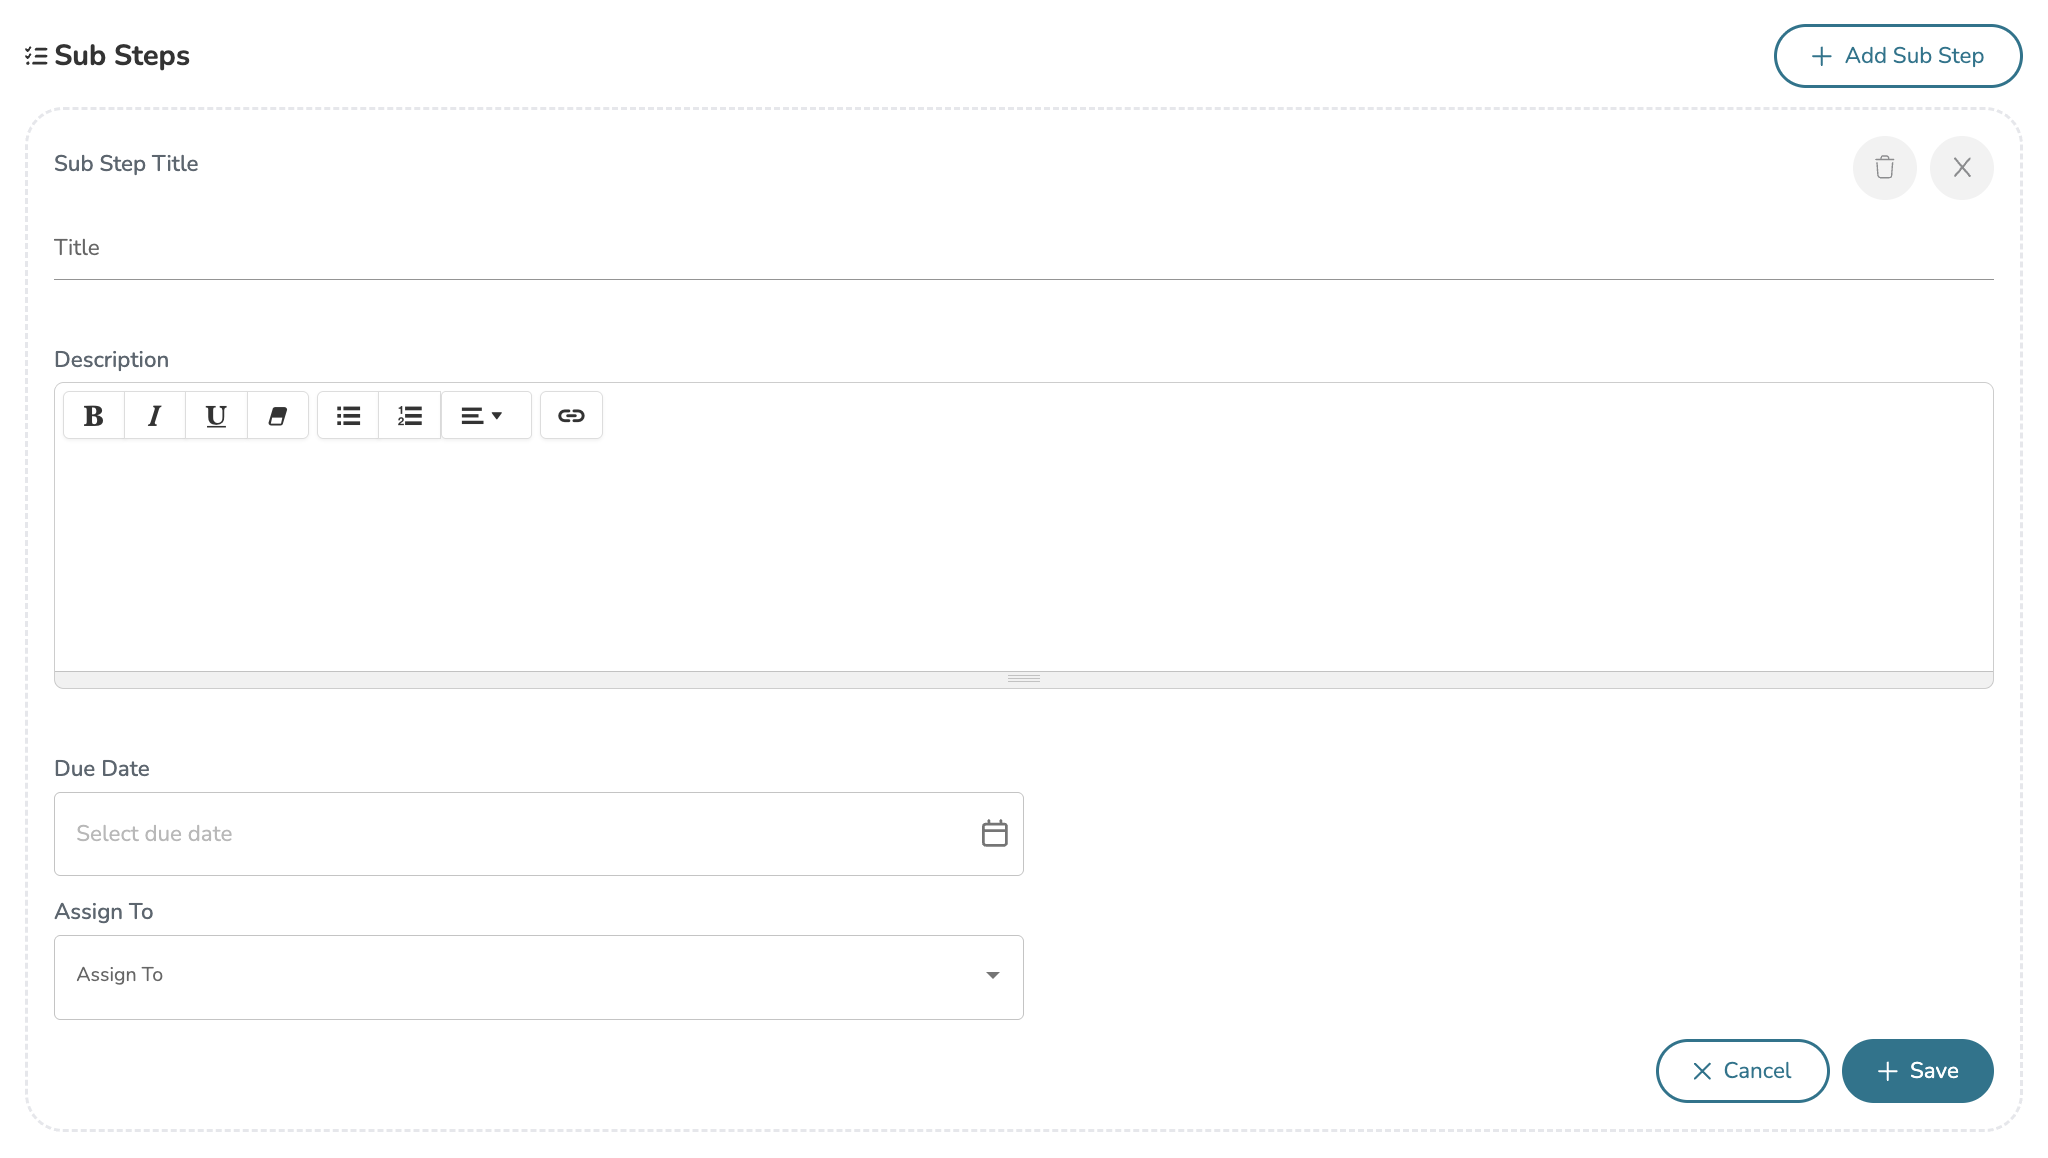Insert an unordered bullet list
Screen dimensions: 2048x1158
click(348, 416)
